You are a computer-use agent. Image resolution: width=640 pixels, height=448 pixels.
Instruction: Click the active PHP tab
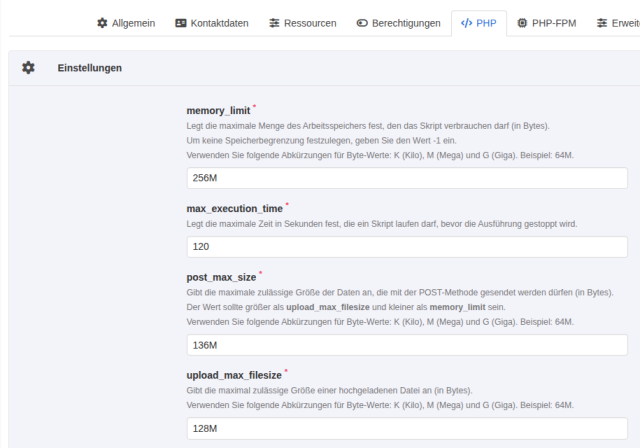click(479, 23)
